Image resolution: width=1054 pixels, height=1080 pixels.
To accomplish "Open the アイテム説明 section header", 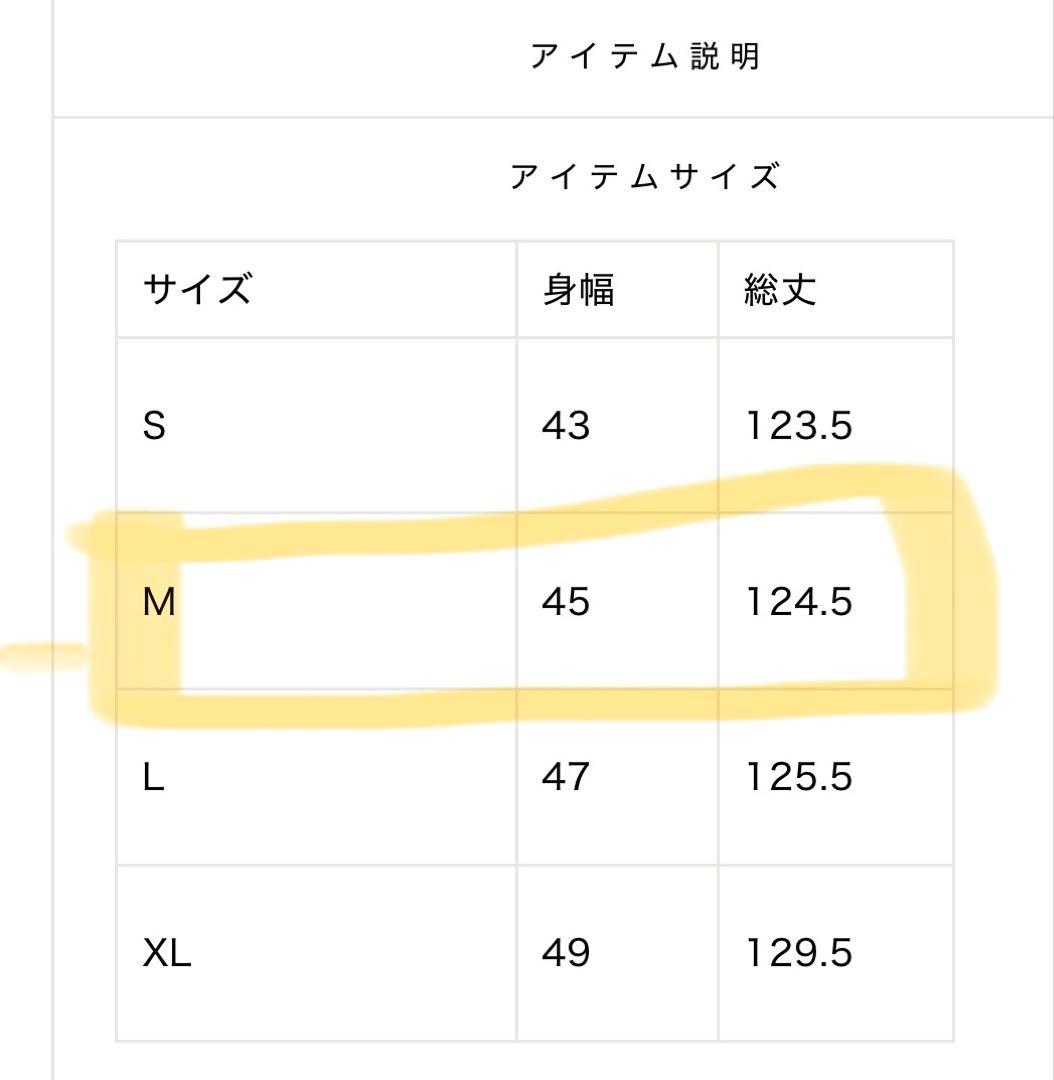I will click(x=645, y=56).
